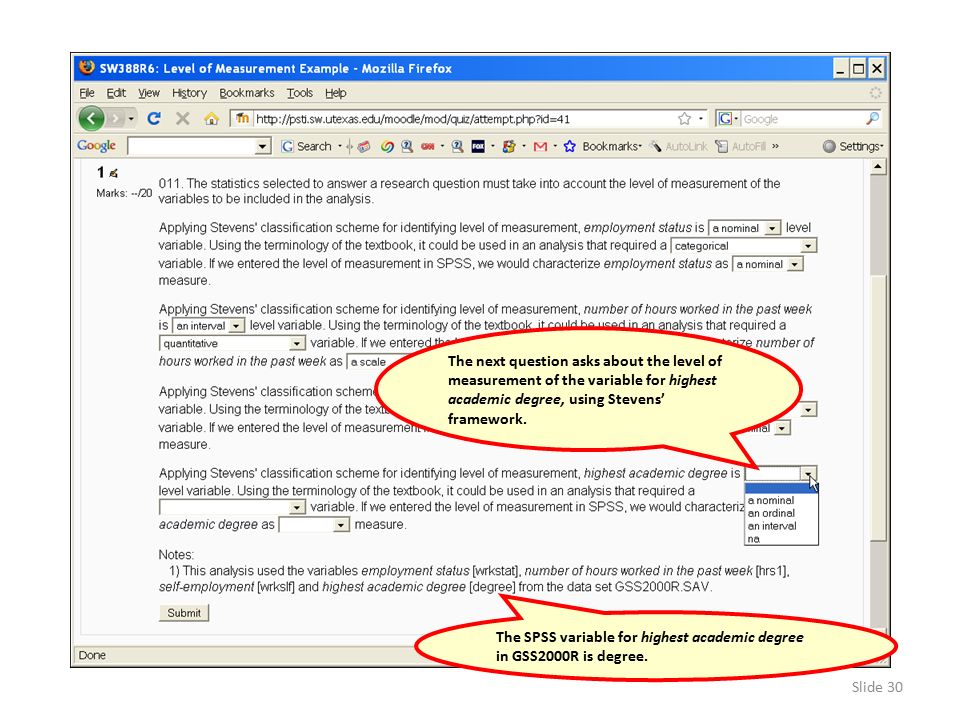Reload the page with the refresh icon
This screenshot has width=960, height=720.
154,118
